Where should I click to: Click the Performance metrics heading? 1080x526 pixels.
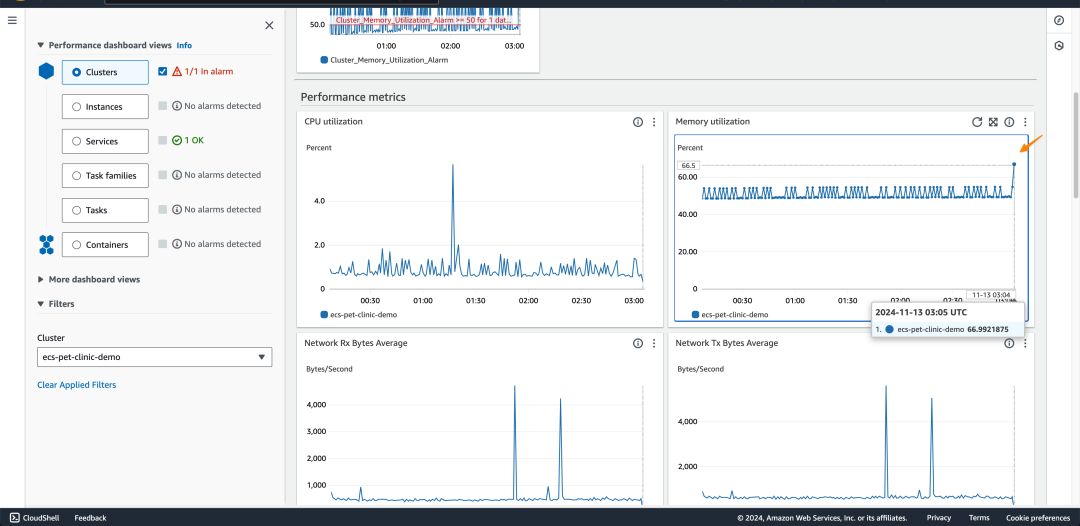click(353, 97)
